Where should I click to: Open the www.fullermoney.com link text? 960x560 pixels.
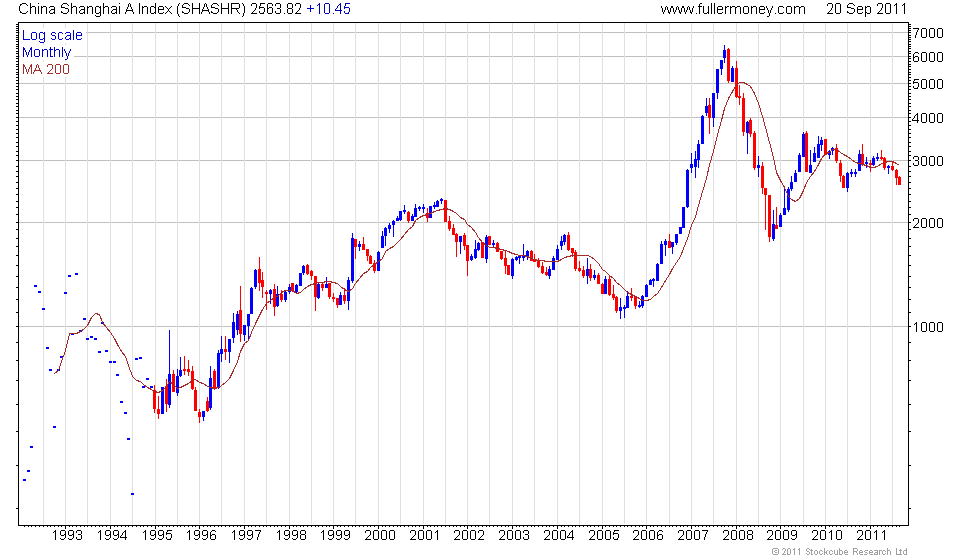pyautogui.click(x=733, y=9)
